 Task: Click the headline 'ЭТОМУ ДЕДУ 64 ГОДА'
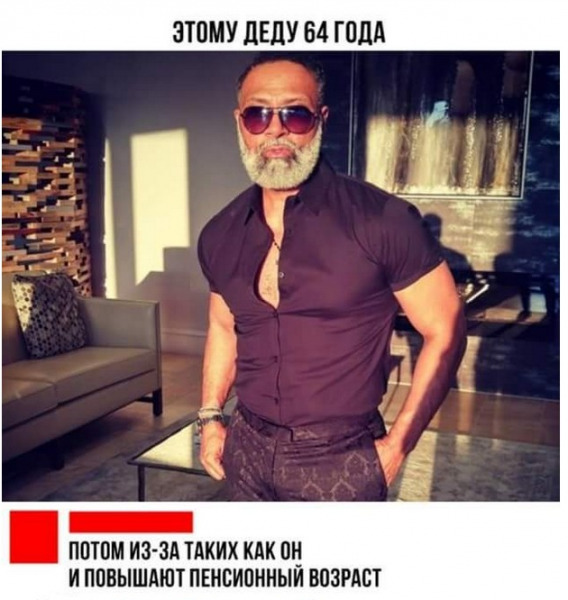[279, 32]
